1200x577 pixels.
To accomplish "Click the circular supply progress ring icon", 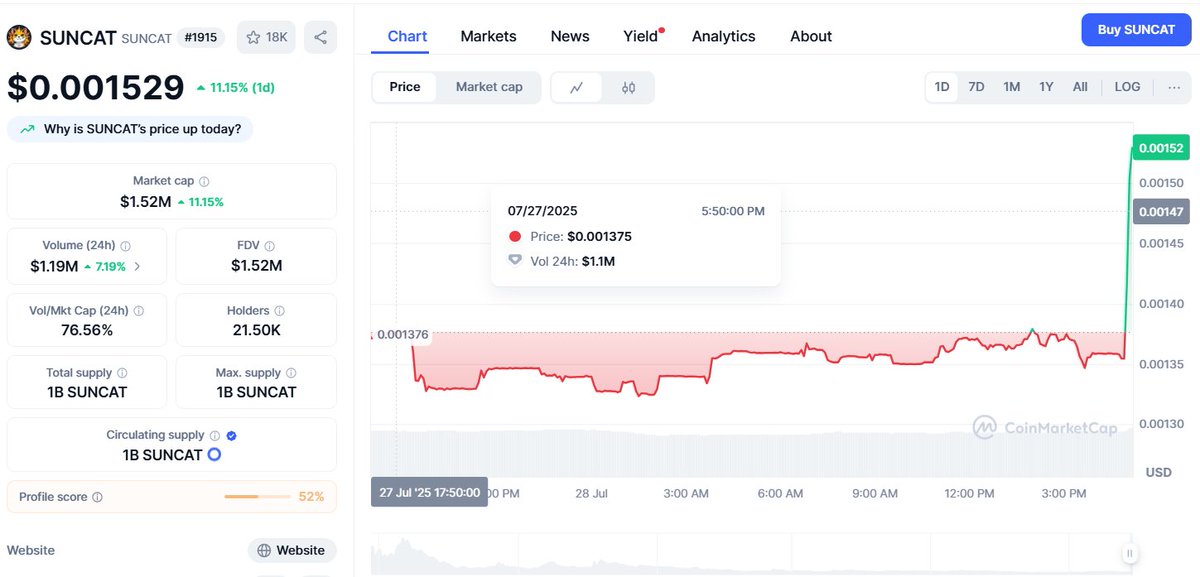I will 213,455.
